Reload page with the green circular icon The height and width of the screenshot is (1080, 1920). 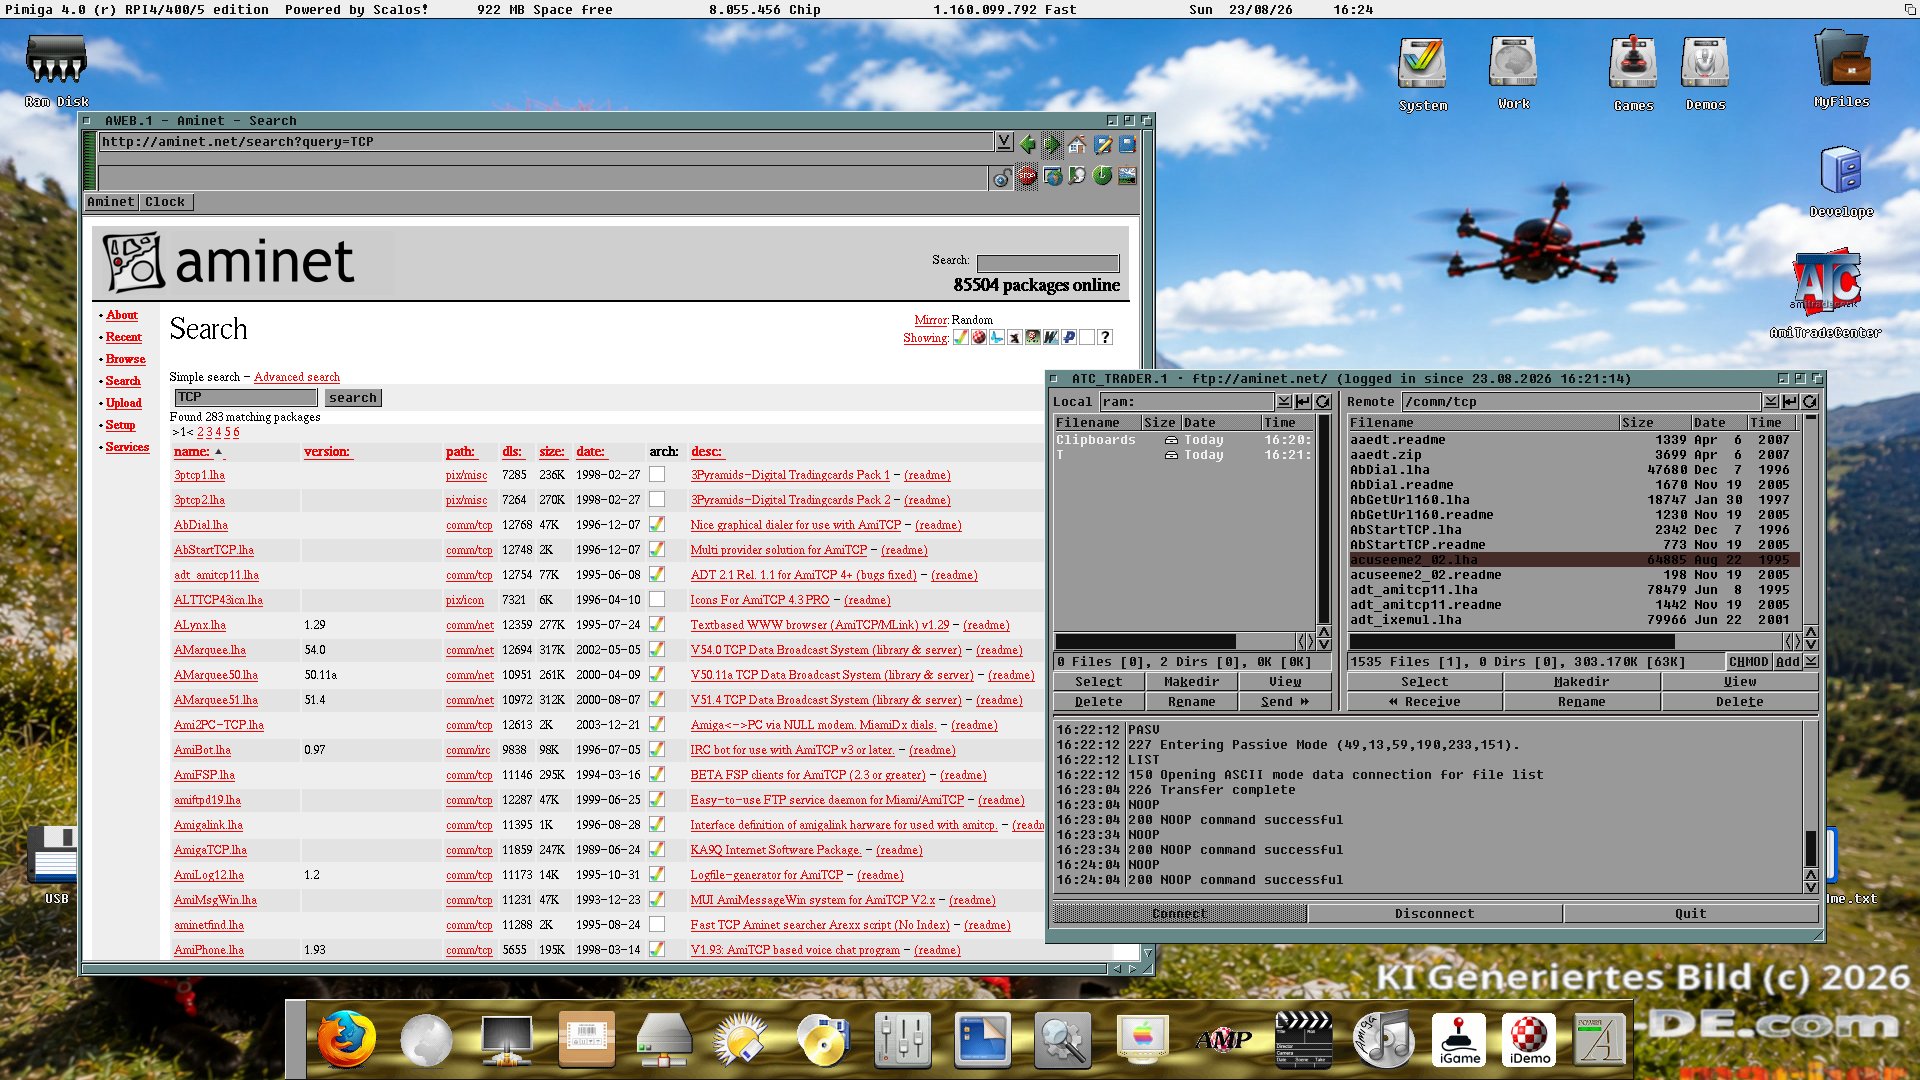coord(1102,176)
